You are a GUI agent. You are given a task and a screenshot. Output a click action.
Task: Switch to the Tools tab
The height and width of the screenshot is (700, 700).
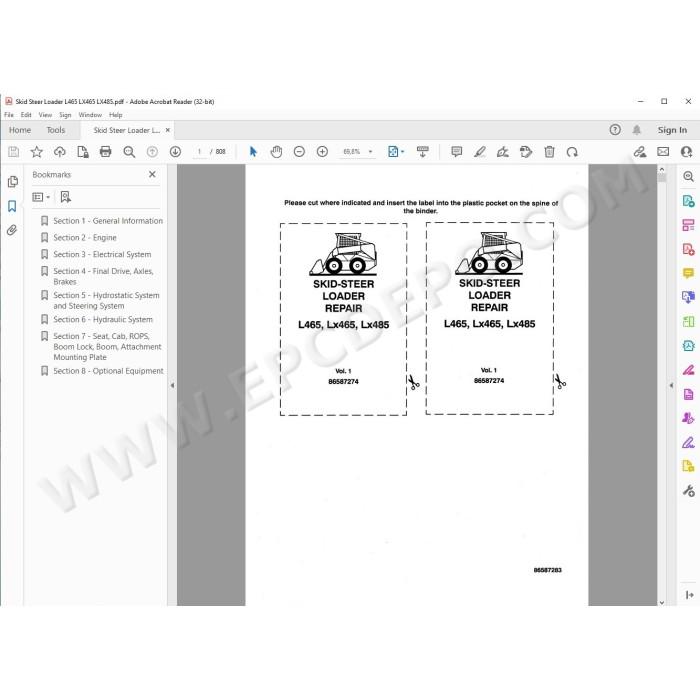click(56, 130)
